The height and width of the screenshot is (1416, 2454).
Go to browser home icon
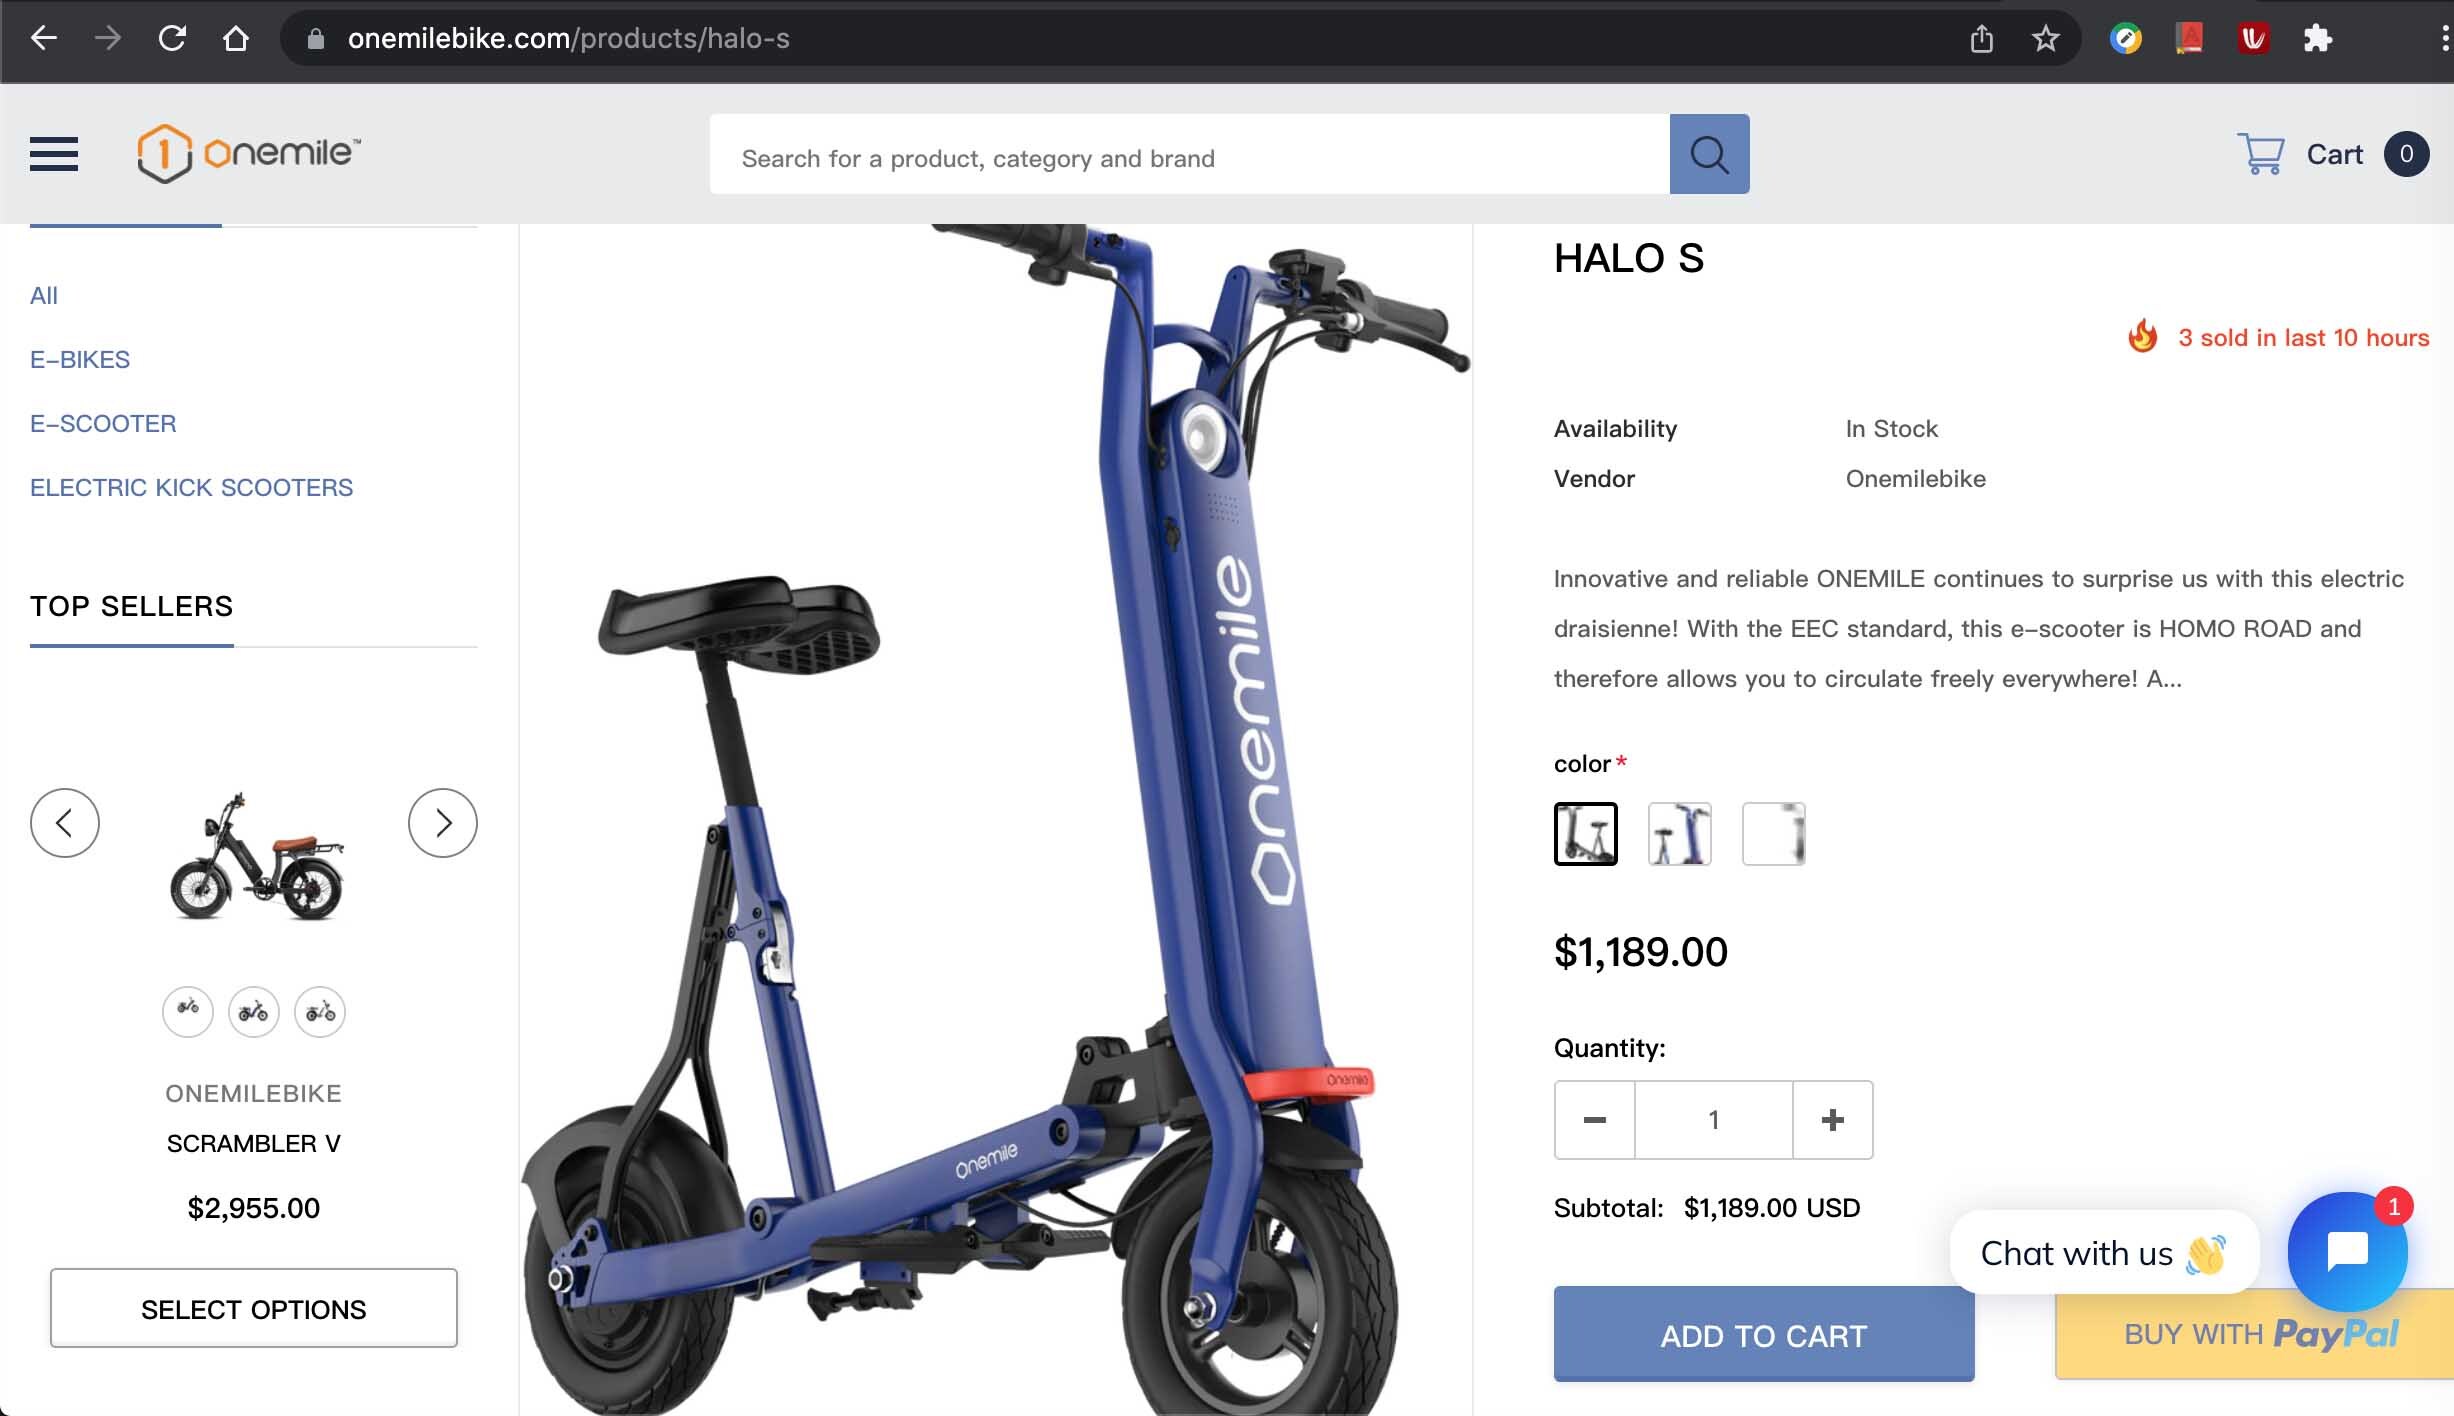pyautogui.click(x=236, y=38)
